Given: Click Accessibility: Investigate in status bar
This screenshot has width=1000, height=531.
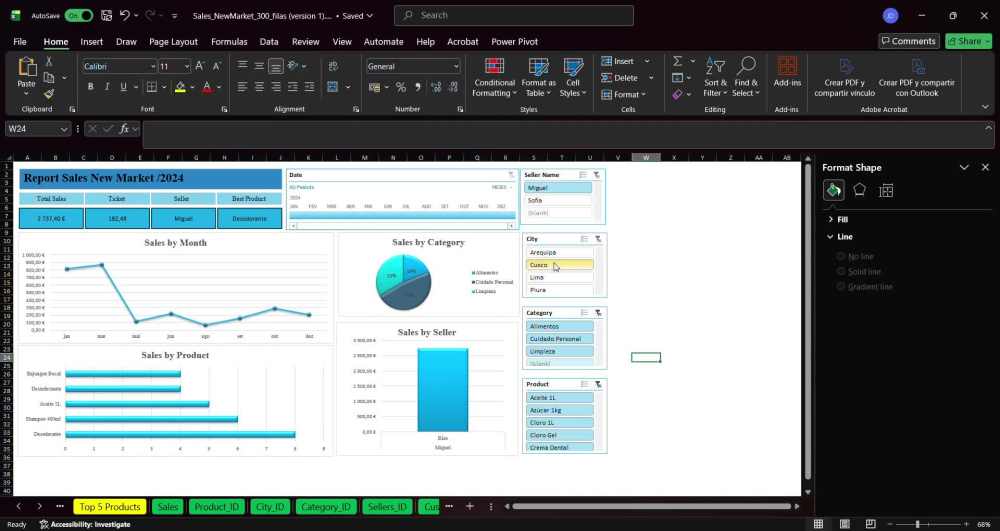Looking at the screenshot, I should coord(85,525).
